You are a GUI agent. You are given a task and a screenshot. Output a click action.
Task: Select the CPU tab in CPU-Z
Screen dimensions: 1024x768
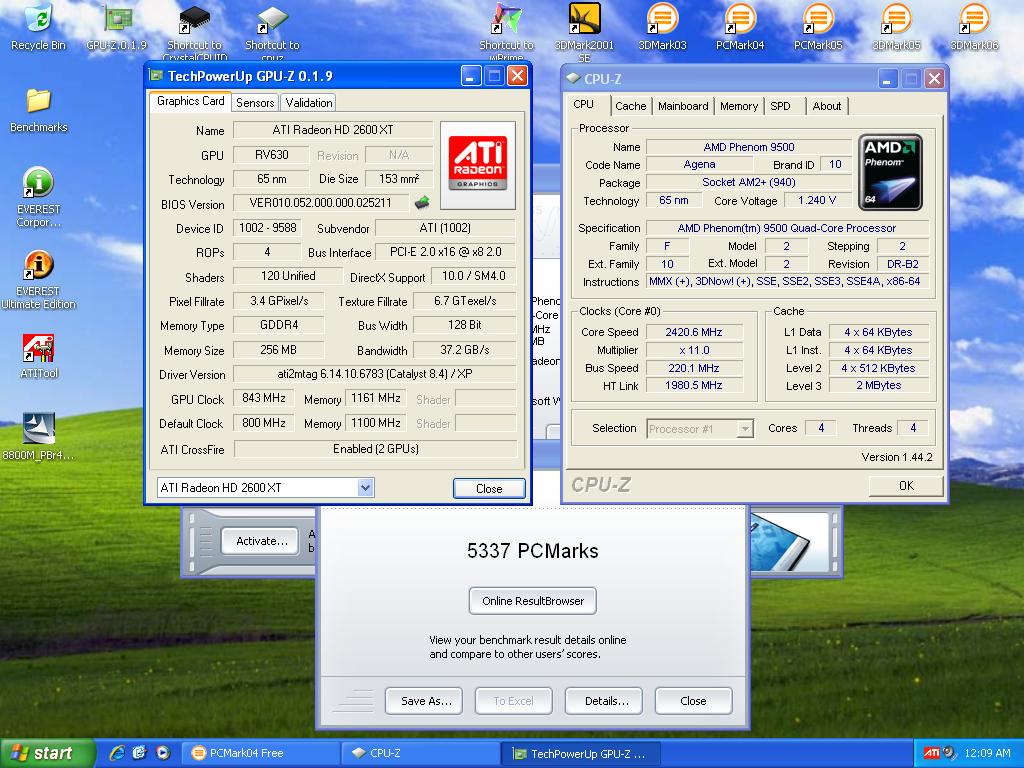click(x=584, y=104)
